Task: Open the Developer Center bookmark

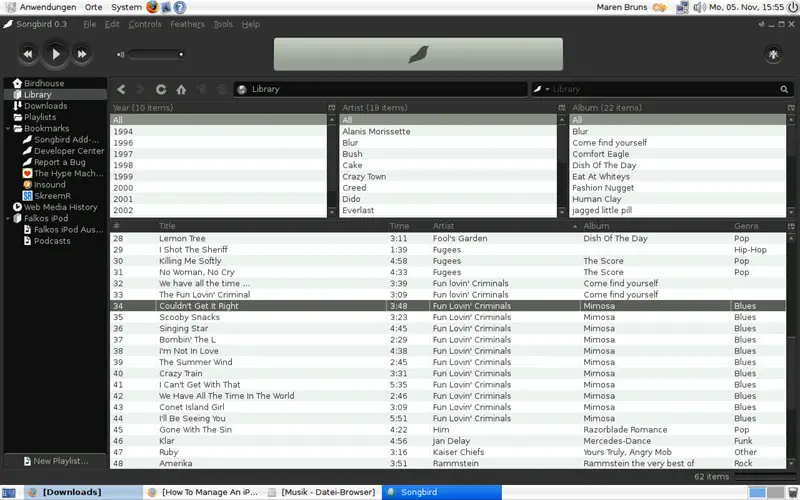Action: (69, 151)
